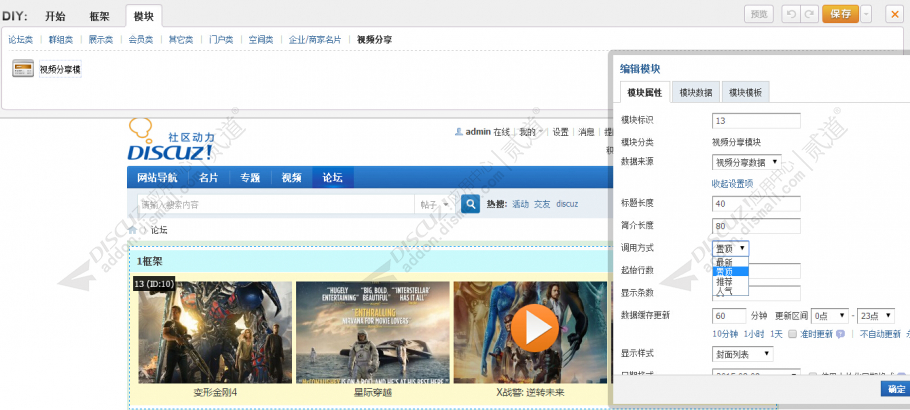This screenshot has height=410, width=910.
Task: Click the redo arrow in DIY toolbar
Action: coord(809,15)
